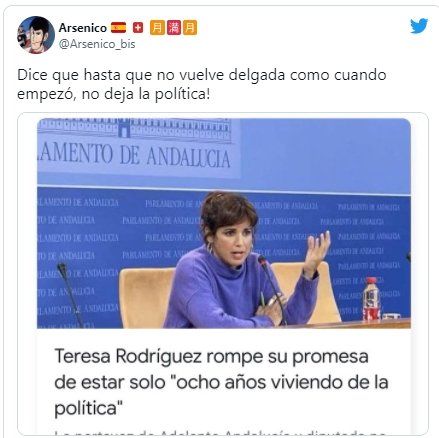The image size is (439, 438).
Task: Open the @Arsenico_bis handle link
Action: click(x=97, y=44)
